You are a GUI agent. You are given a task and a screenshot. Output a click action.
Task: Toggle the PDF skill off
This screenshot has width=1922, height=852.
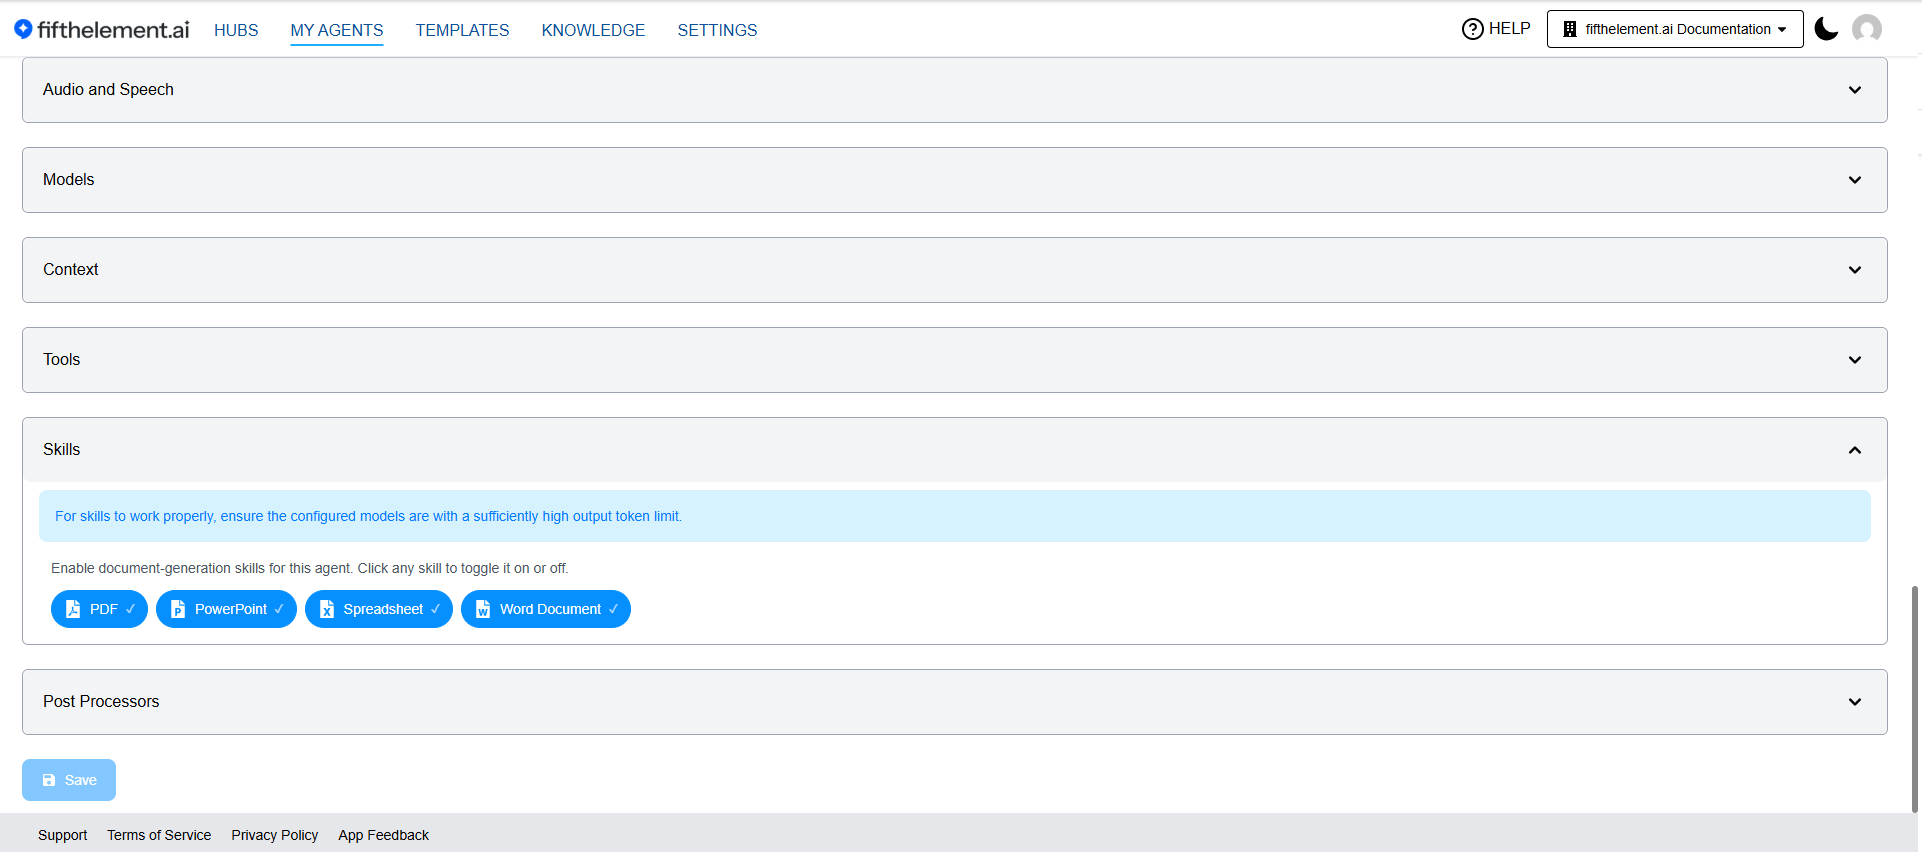pos(99,609)
